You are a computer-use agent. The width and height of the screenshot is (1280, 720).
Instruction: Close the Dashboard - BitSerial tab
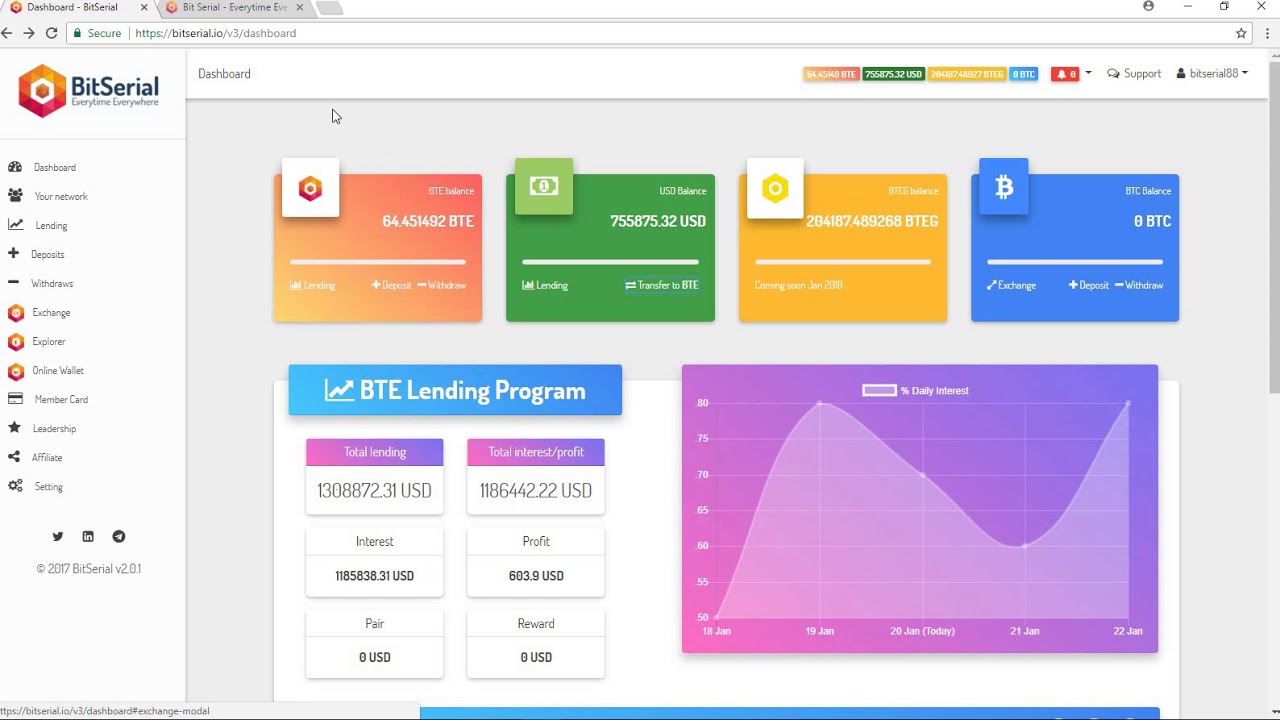144,7
